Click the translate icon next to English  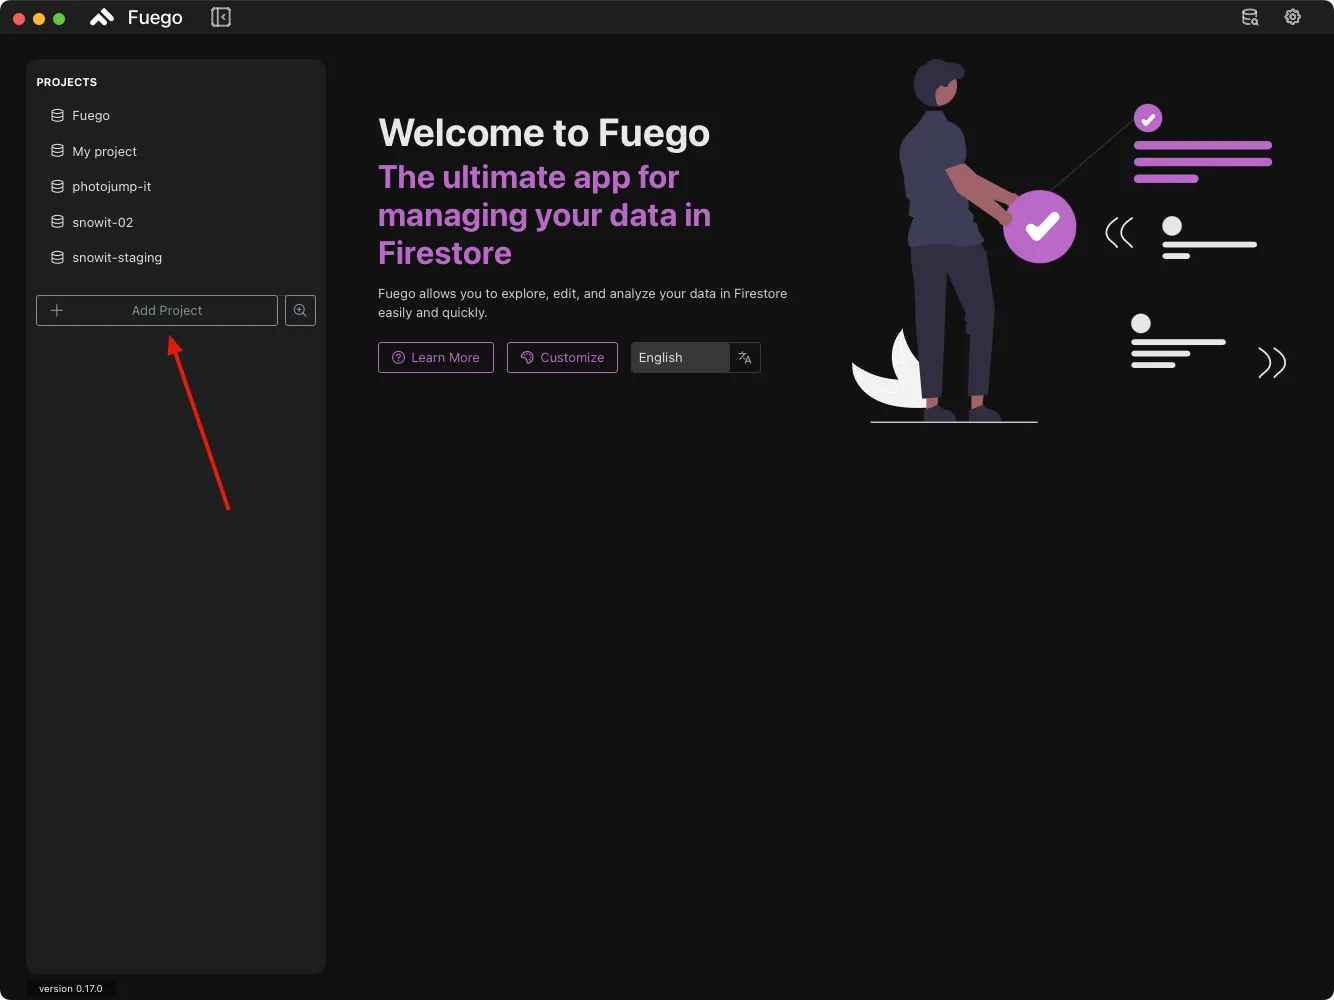coord(745,357)
